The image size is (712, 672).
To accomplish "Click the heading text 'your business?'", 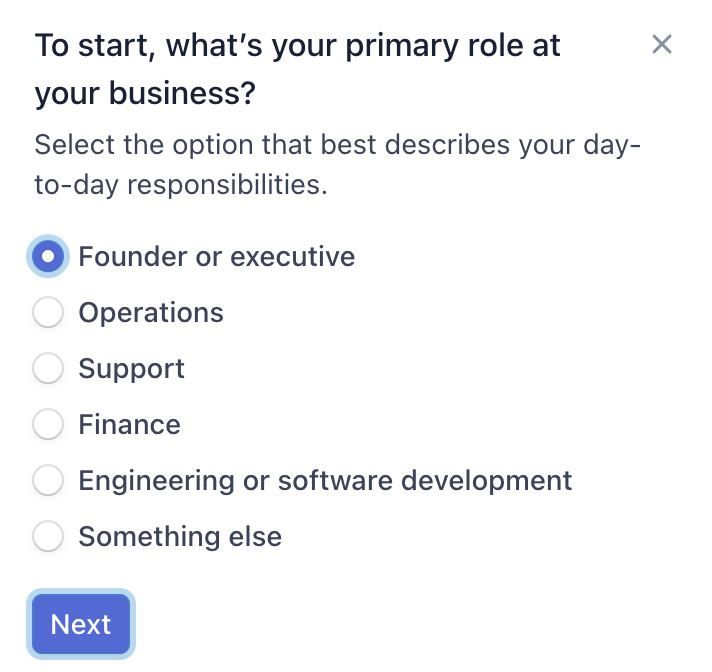I will pos(145,94).
